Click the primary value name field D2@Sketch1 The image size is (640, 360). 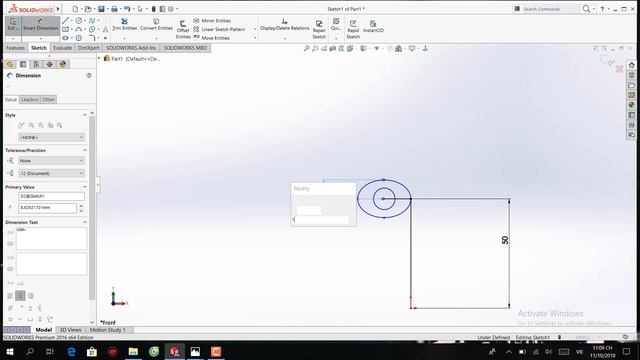click(x=51, y=196)
